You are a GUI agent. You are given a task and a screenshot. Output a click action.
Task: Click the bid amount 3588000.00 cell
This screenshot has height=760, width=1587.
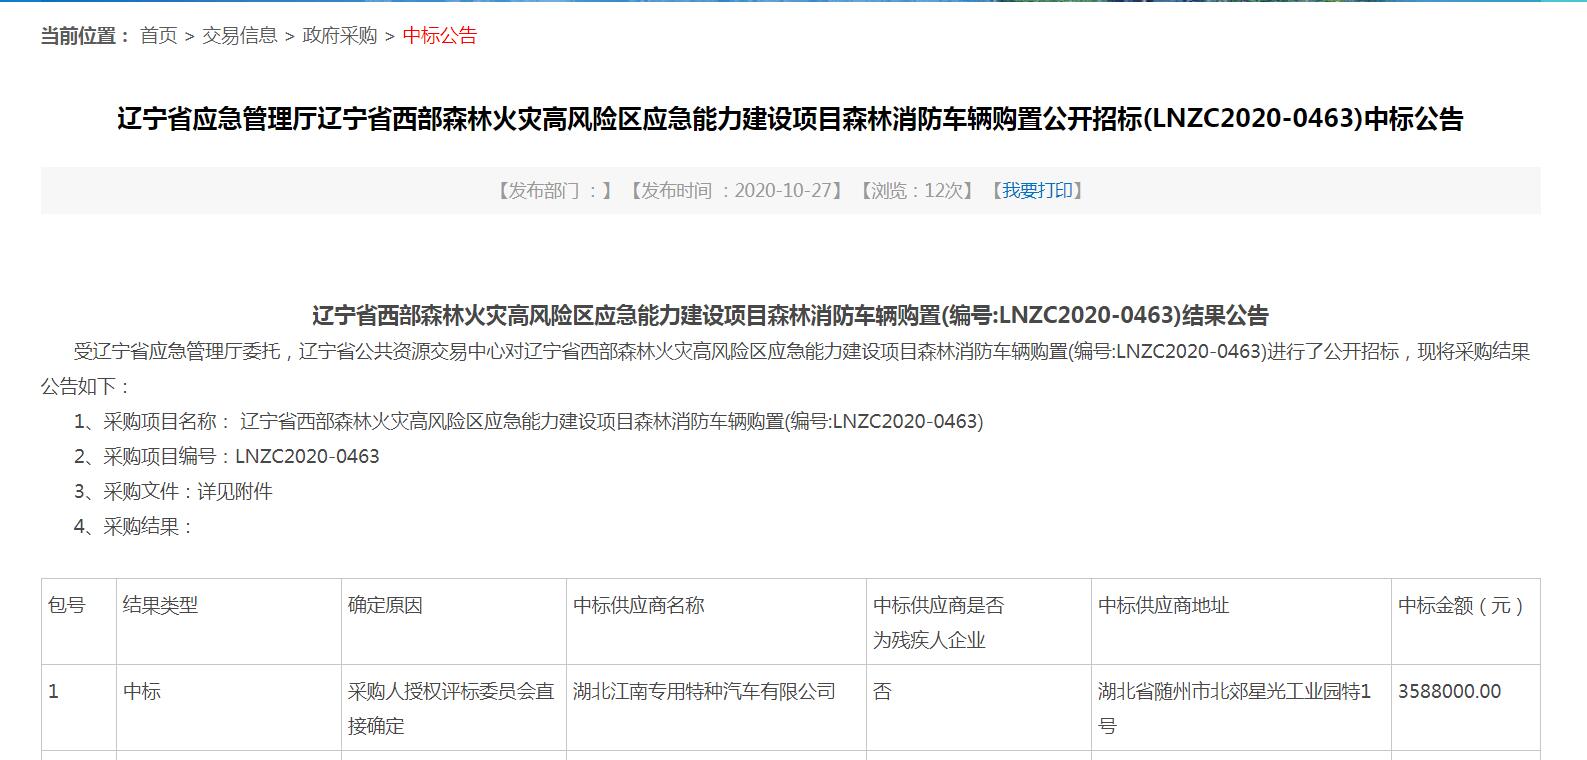coord(1449,691)
